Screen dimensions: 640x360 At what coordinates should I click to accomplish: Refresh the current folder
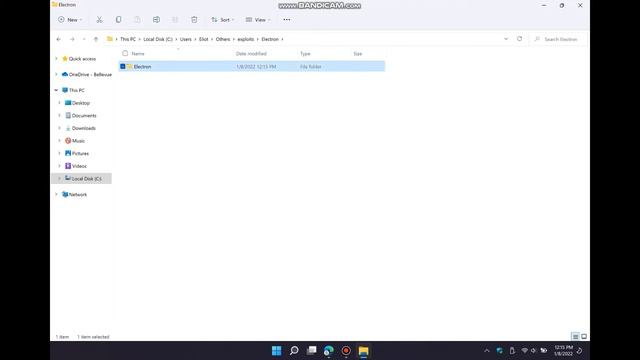coord(519,39)
